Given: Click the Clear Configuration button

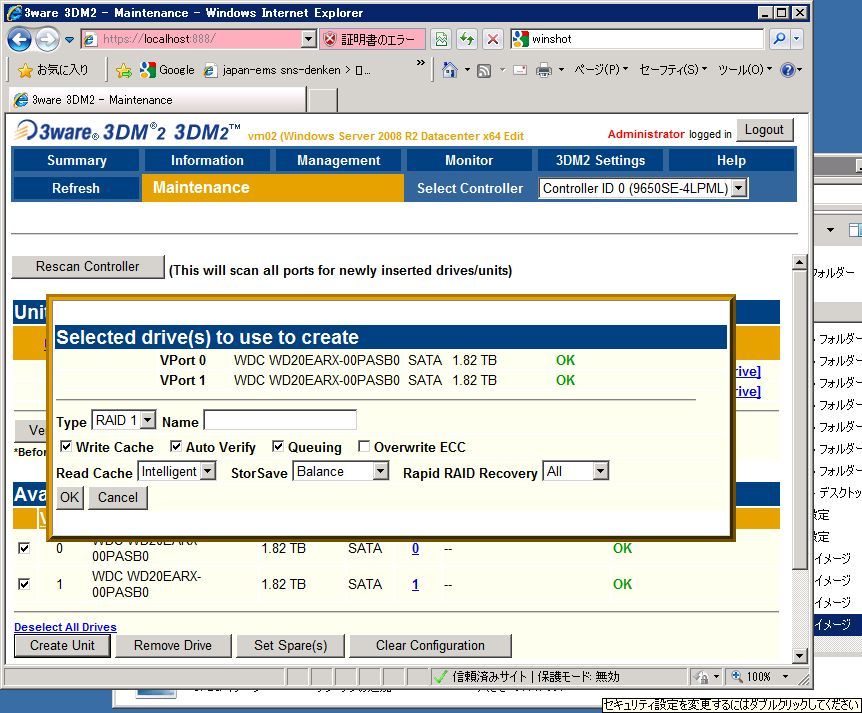Looking at the screenshot, I should pyautogui.click(x=430, y=645).
